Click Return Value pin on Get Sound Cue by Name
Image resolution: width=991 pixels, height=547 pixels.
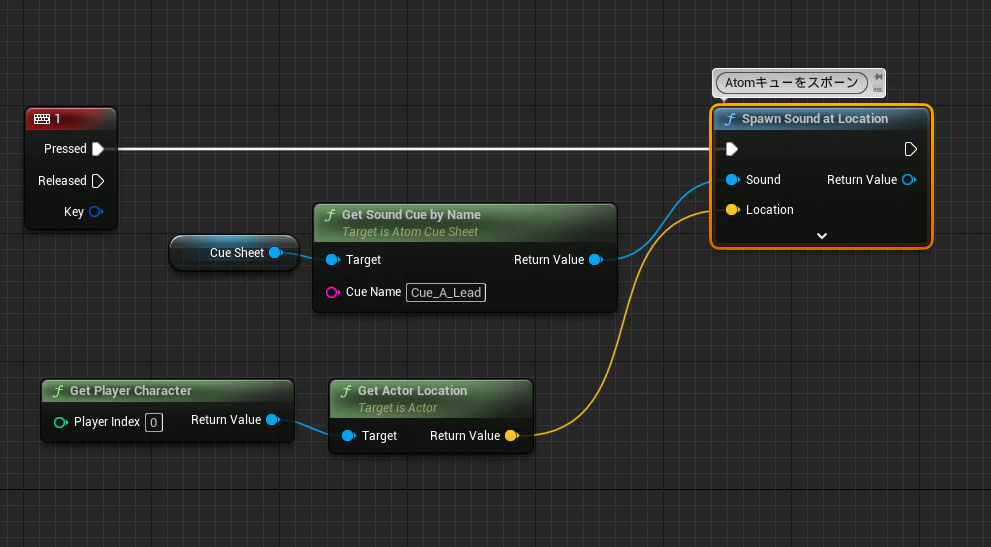596,260
